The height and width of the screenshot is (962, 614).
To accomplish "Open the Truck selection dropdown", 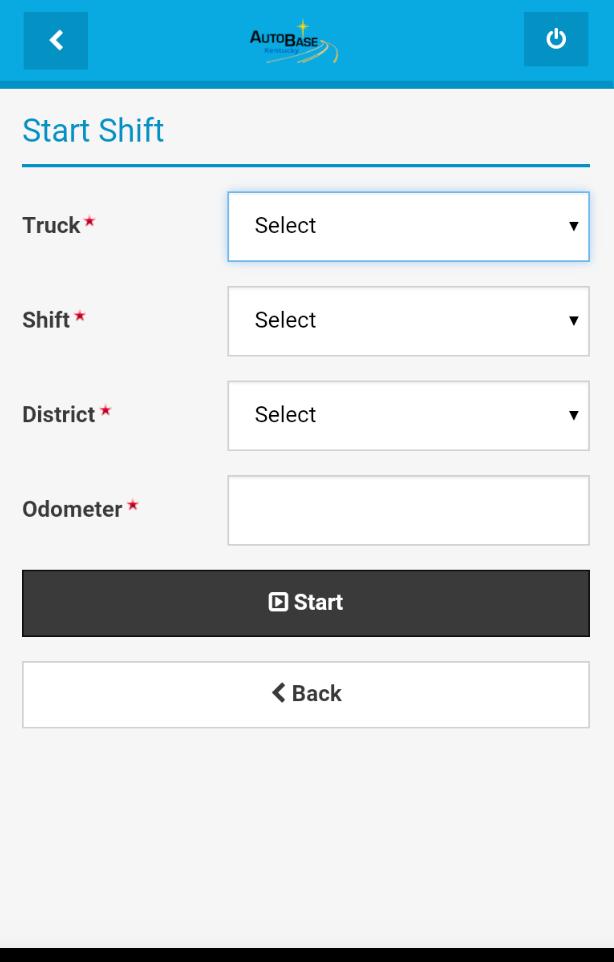I will (x=408, y=226).
